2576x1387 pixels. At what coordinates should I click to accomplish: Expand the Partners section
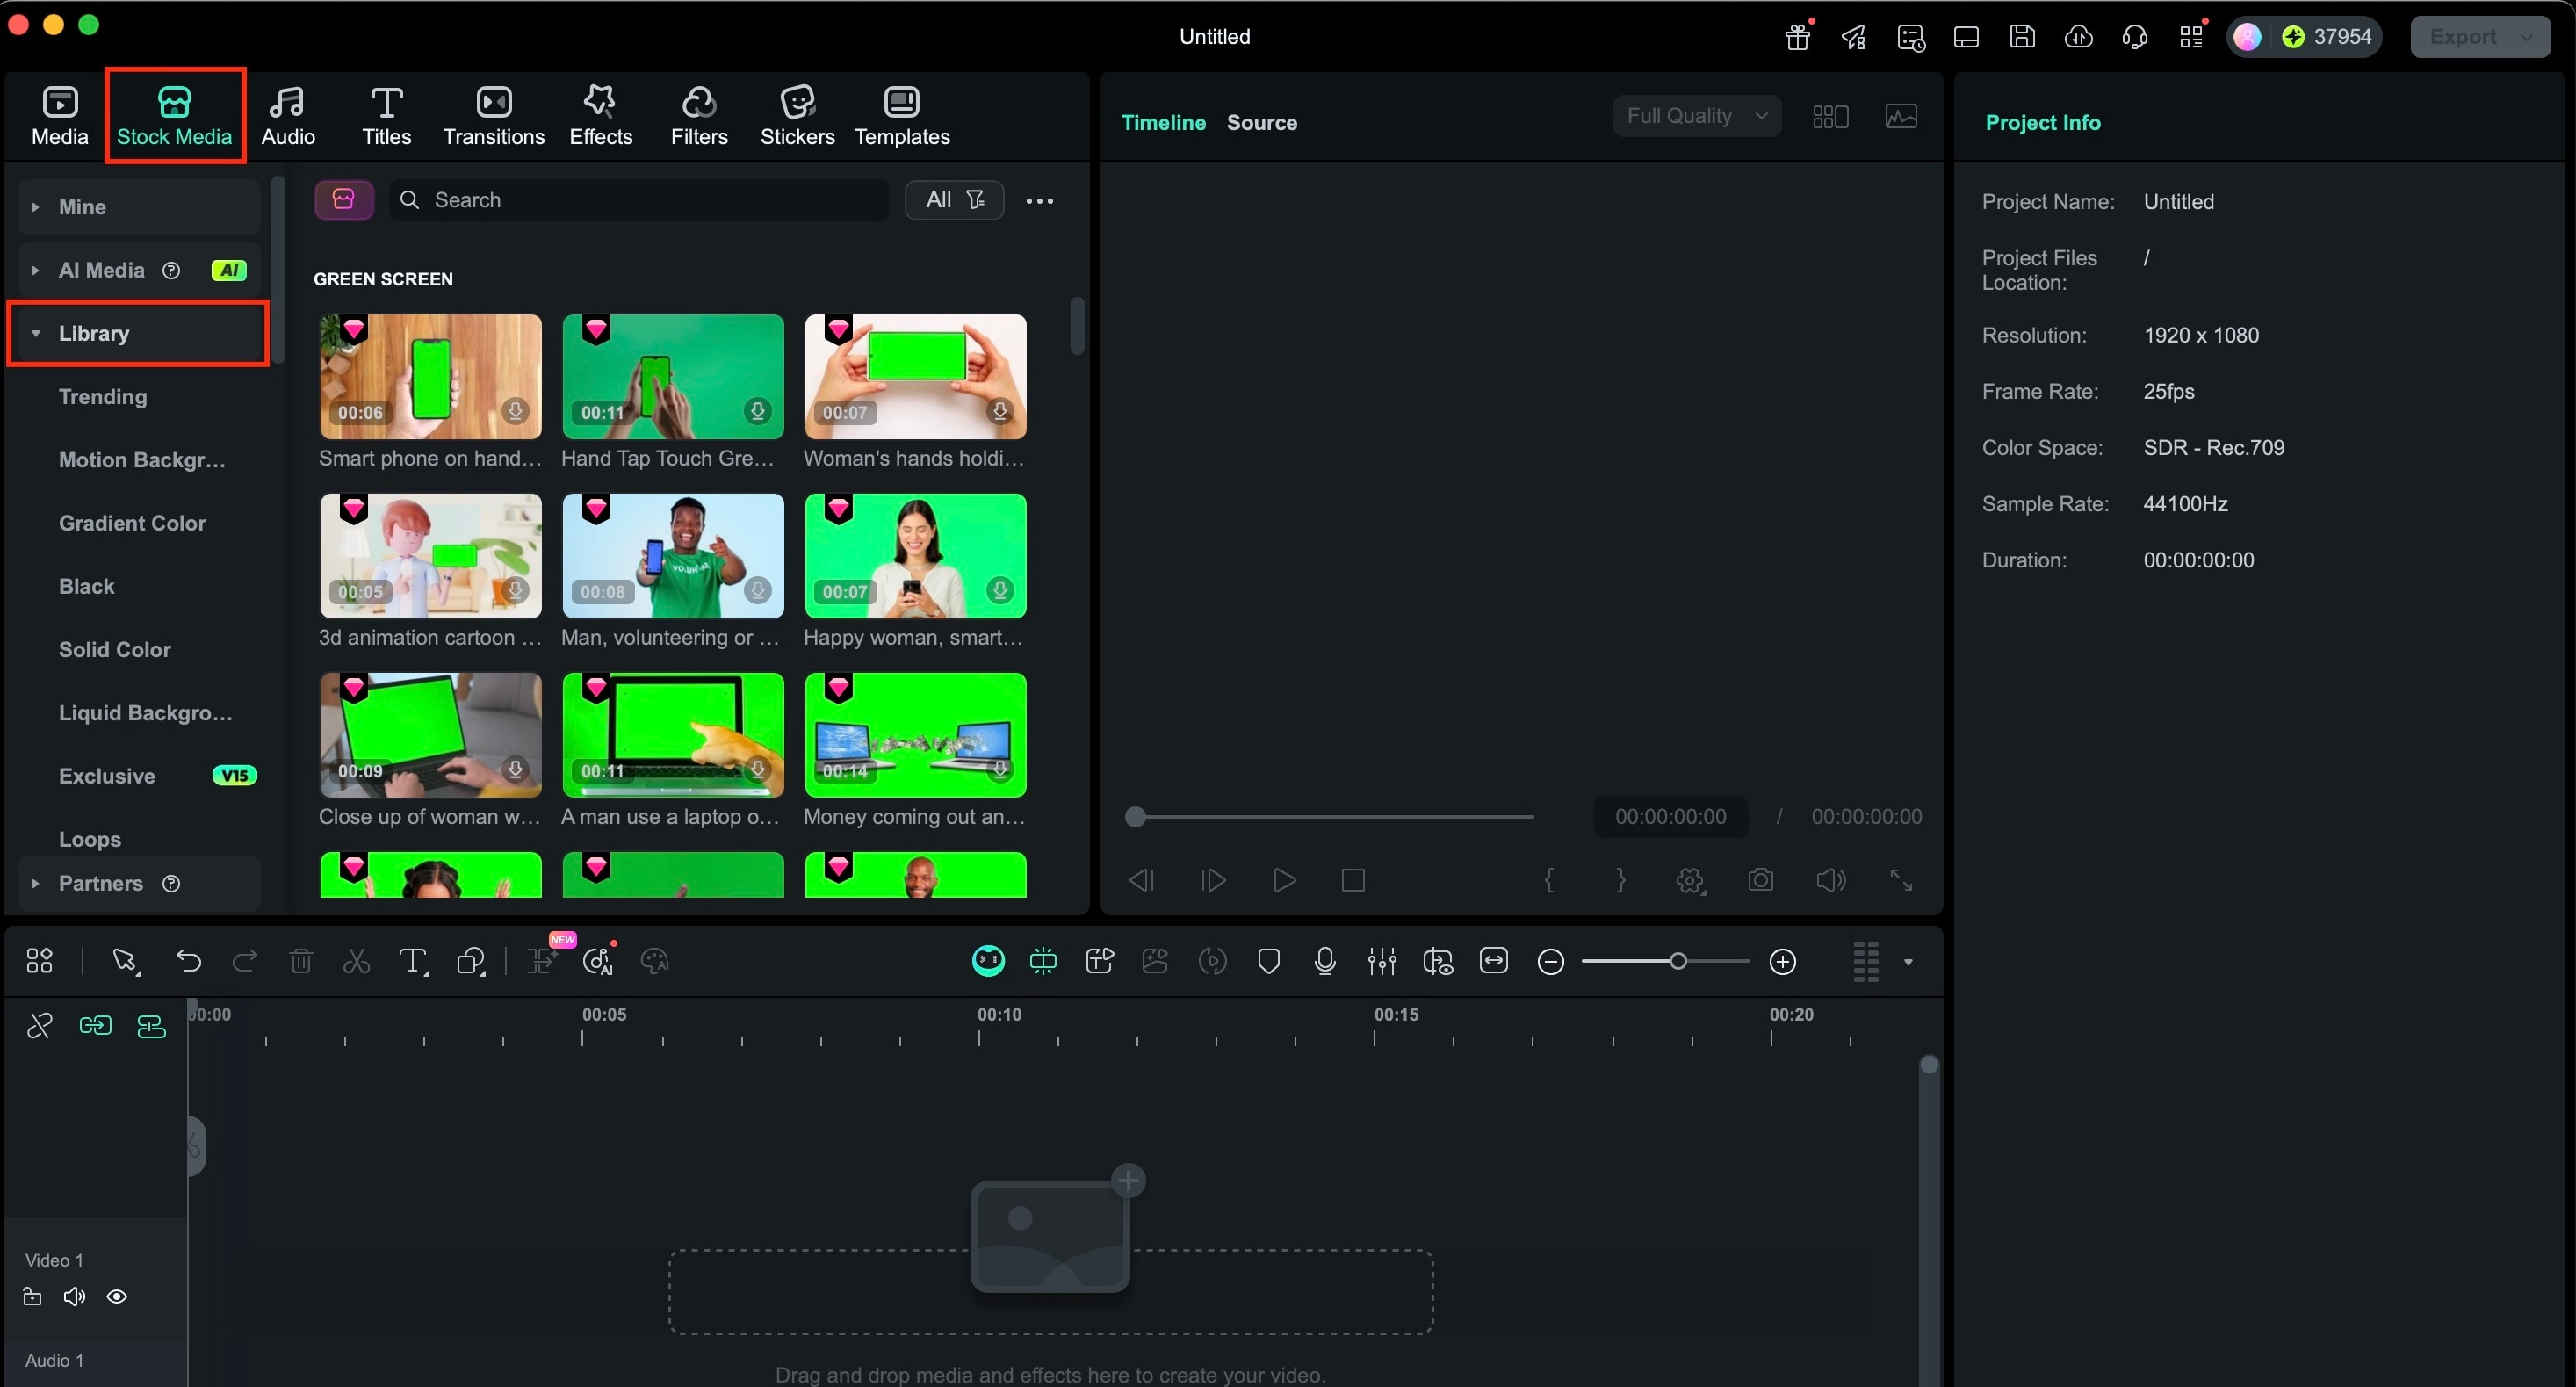pyautogui.click(x=36, y=884)
